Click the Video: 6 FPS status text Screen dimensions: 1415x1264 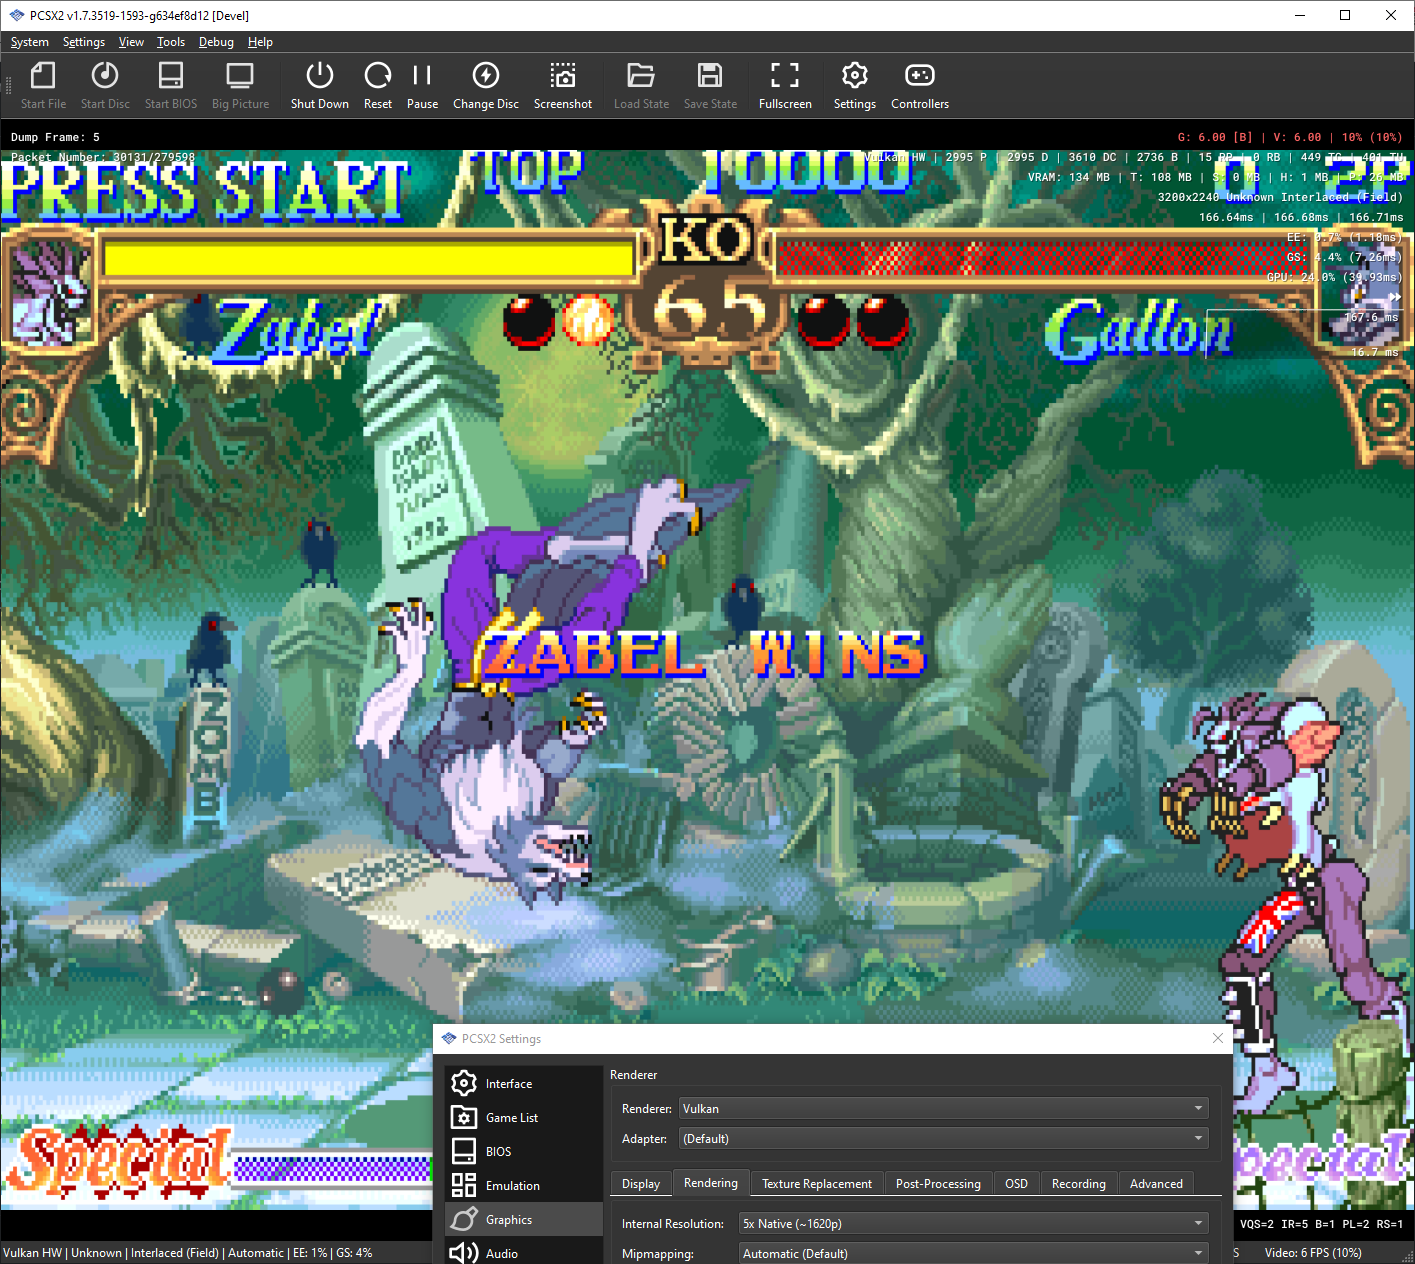click(x=1313, y=1252)
